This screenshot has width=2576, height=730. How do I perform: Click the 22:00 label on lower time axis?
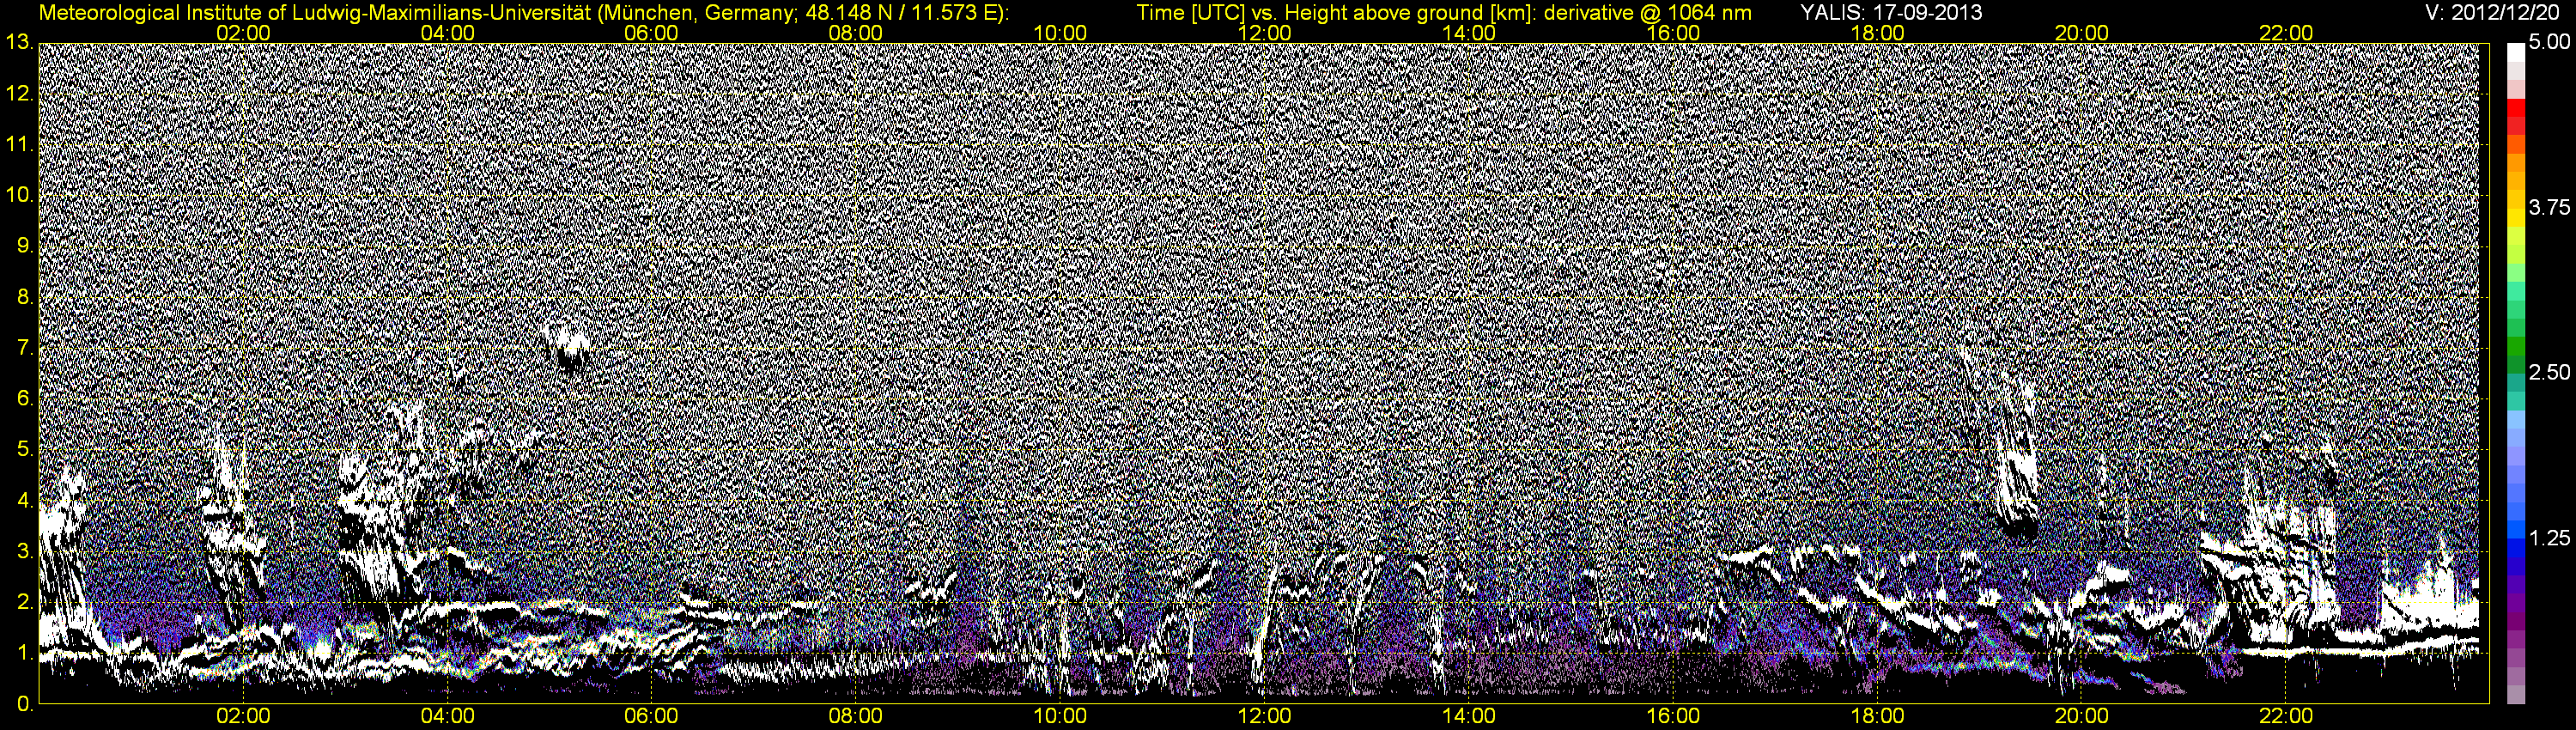[x=2286, y=716]
